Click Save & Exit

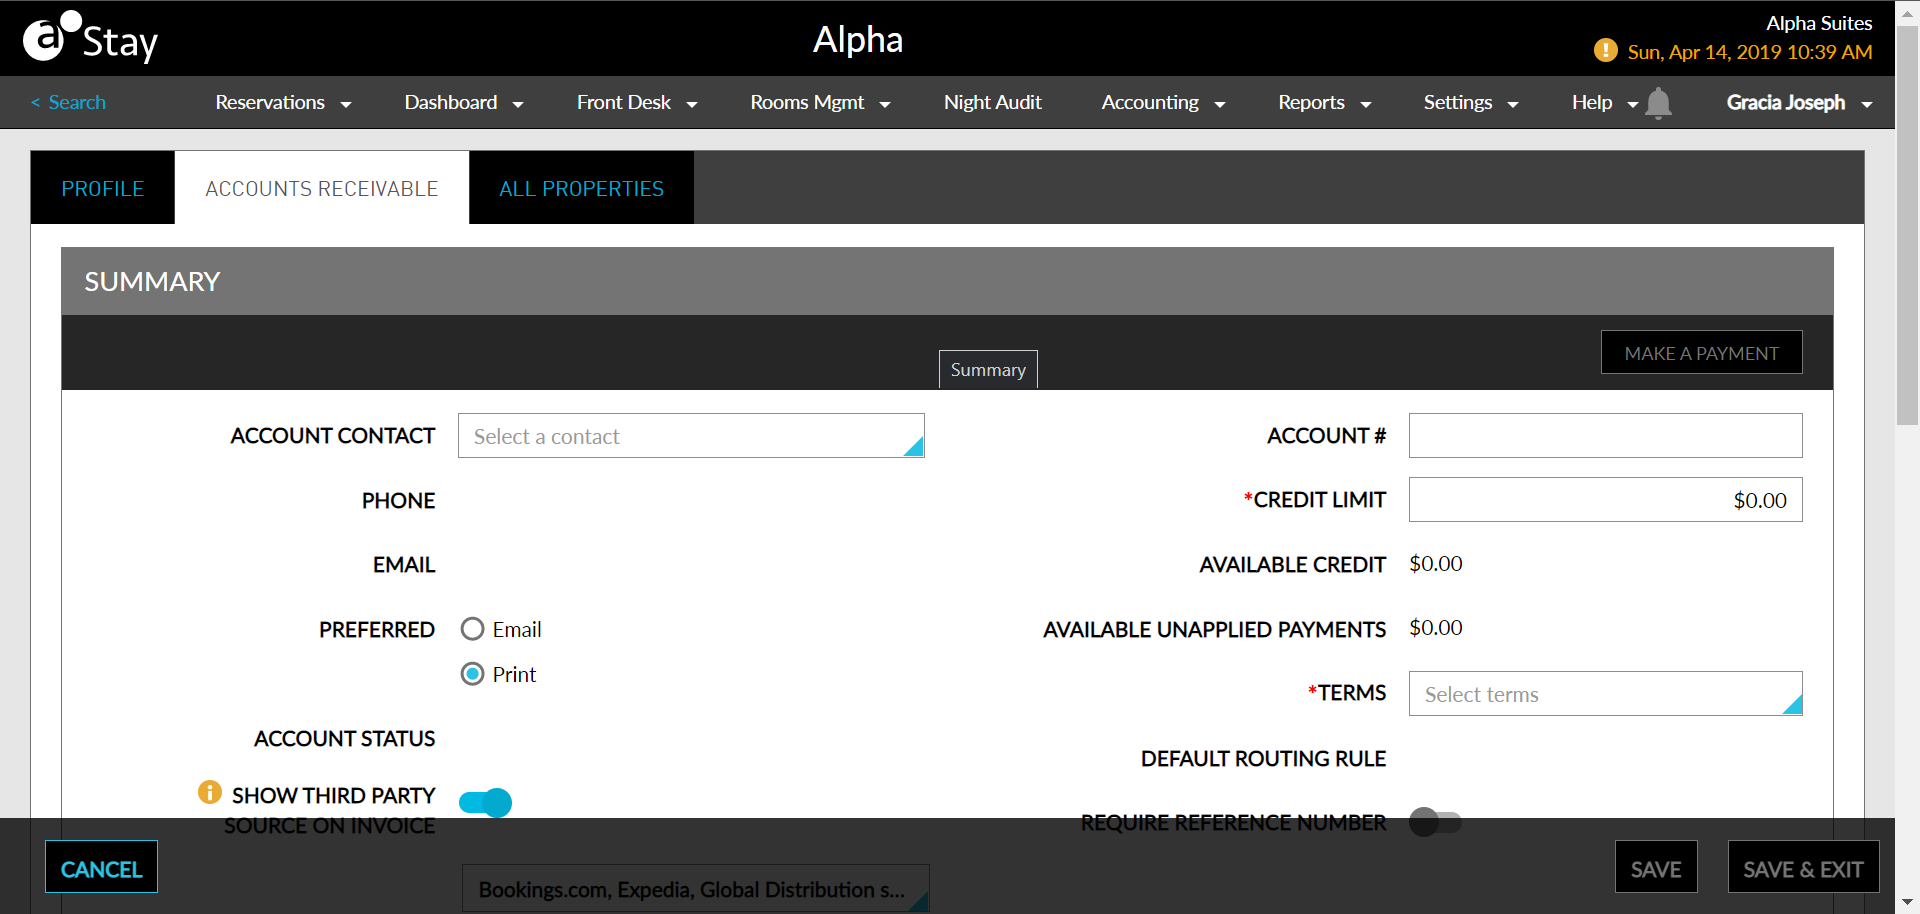point(1803,867)
